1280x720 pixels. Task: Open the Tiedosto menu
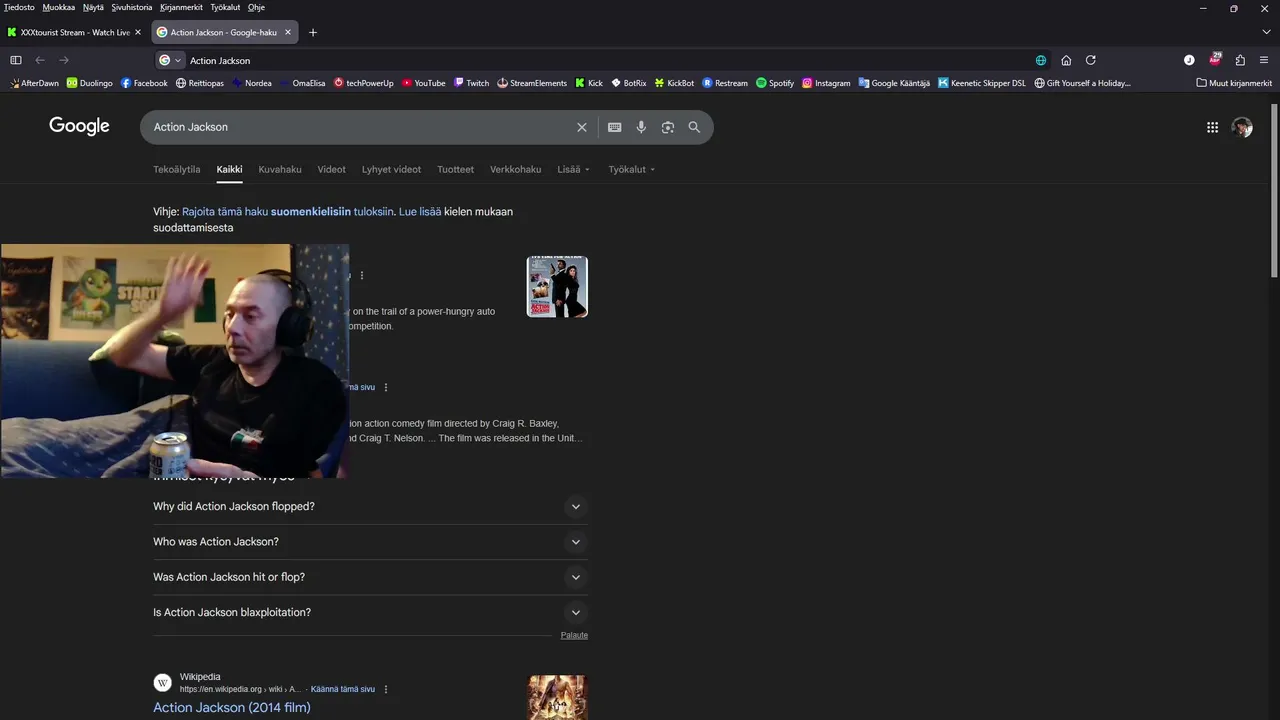click(x=19, y=7)
